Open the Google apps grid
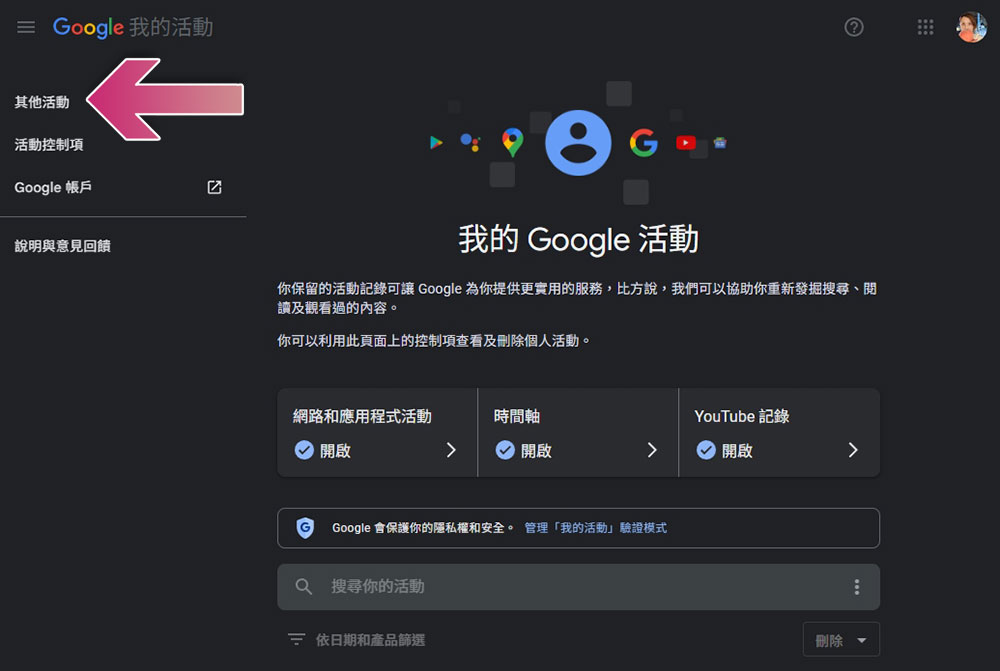This screenshot has height=671, width=1000. 925,27
